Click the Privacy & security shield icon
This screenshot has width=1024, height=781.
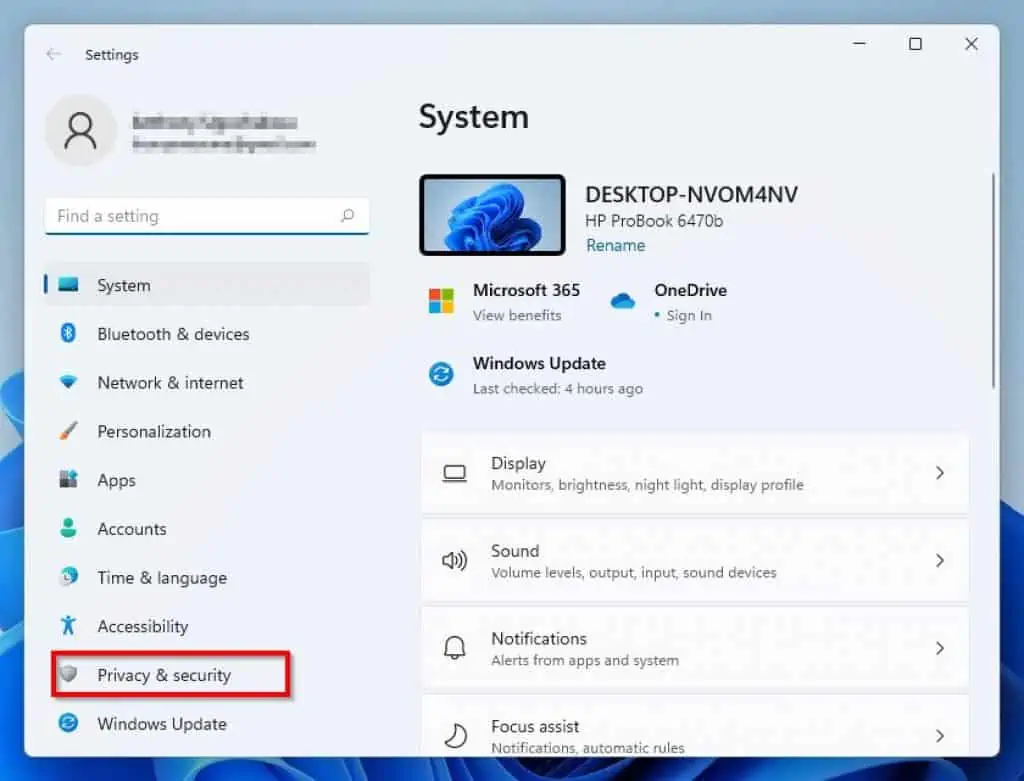68,675
